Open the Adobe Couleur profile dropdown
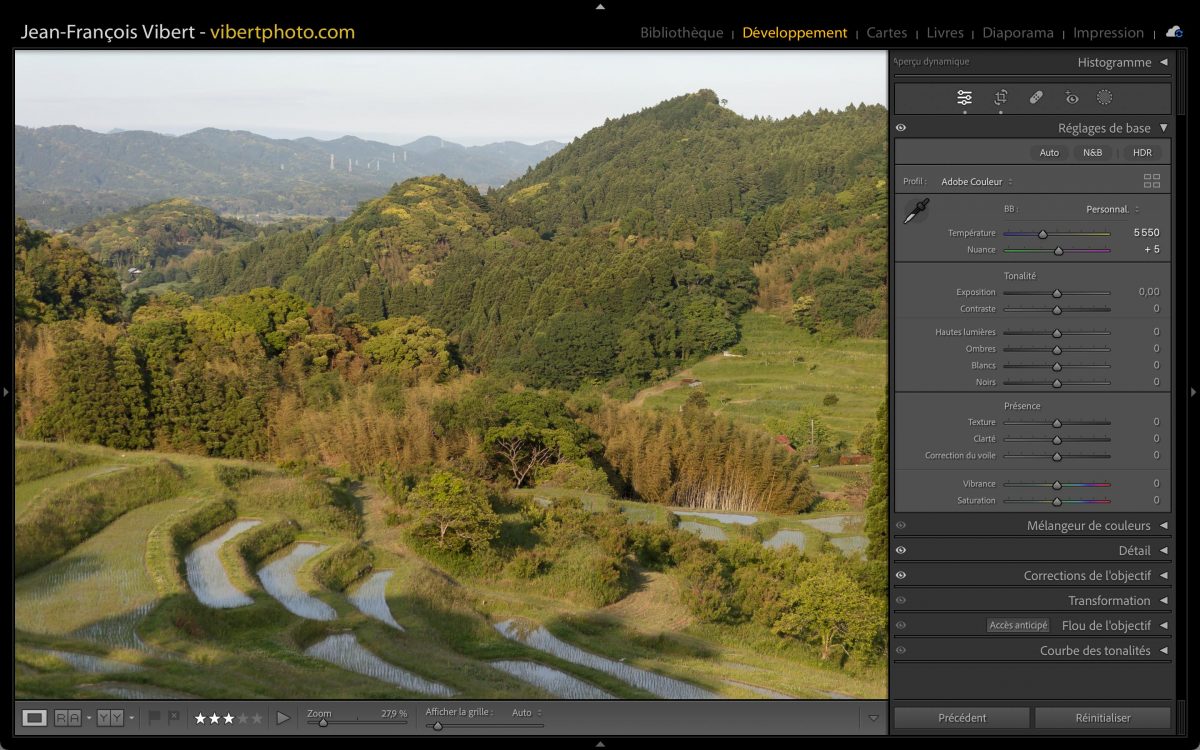This screenshot has width=1200, height=750. pyautogui.click(x=976, y=182)
